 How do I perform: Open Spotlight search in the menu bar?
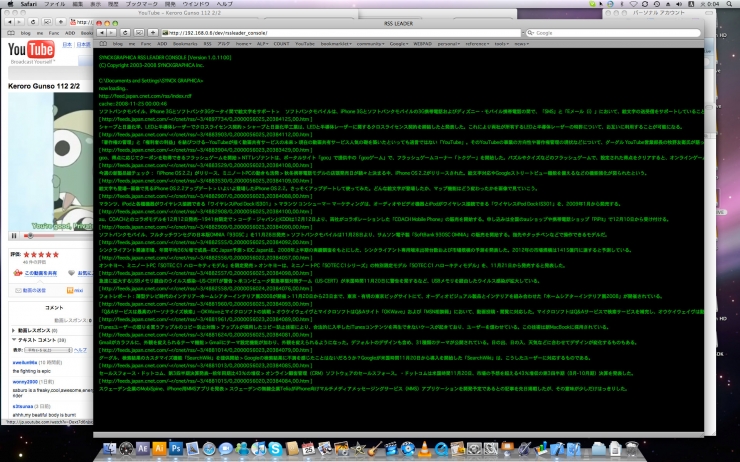729,4
